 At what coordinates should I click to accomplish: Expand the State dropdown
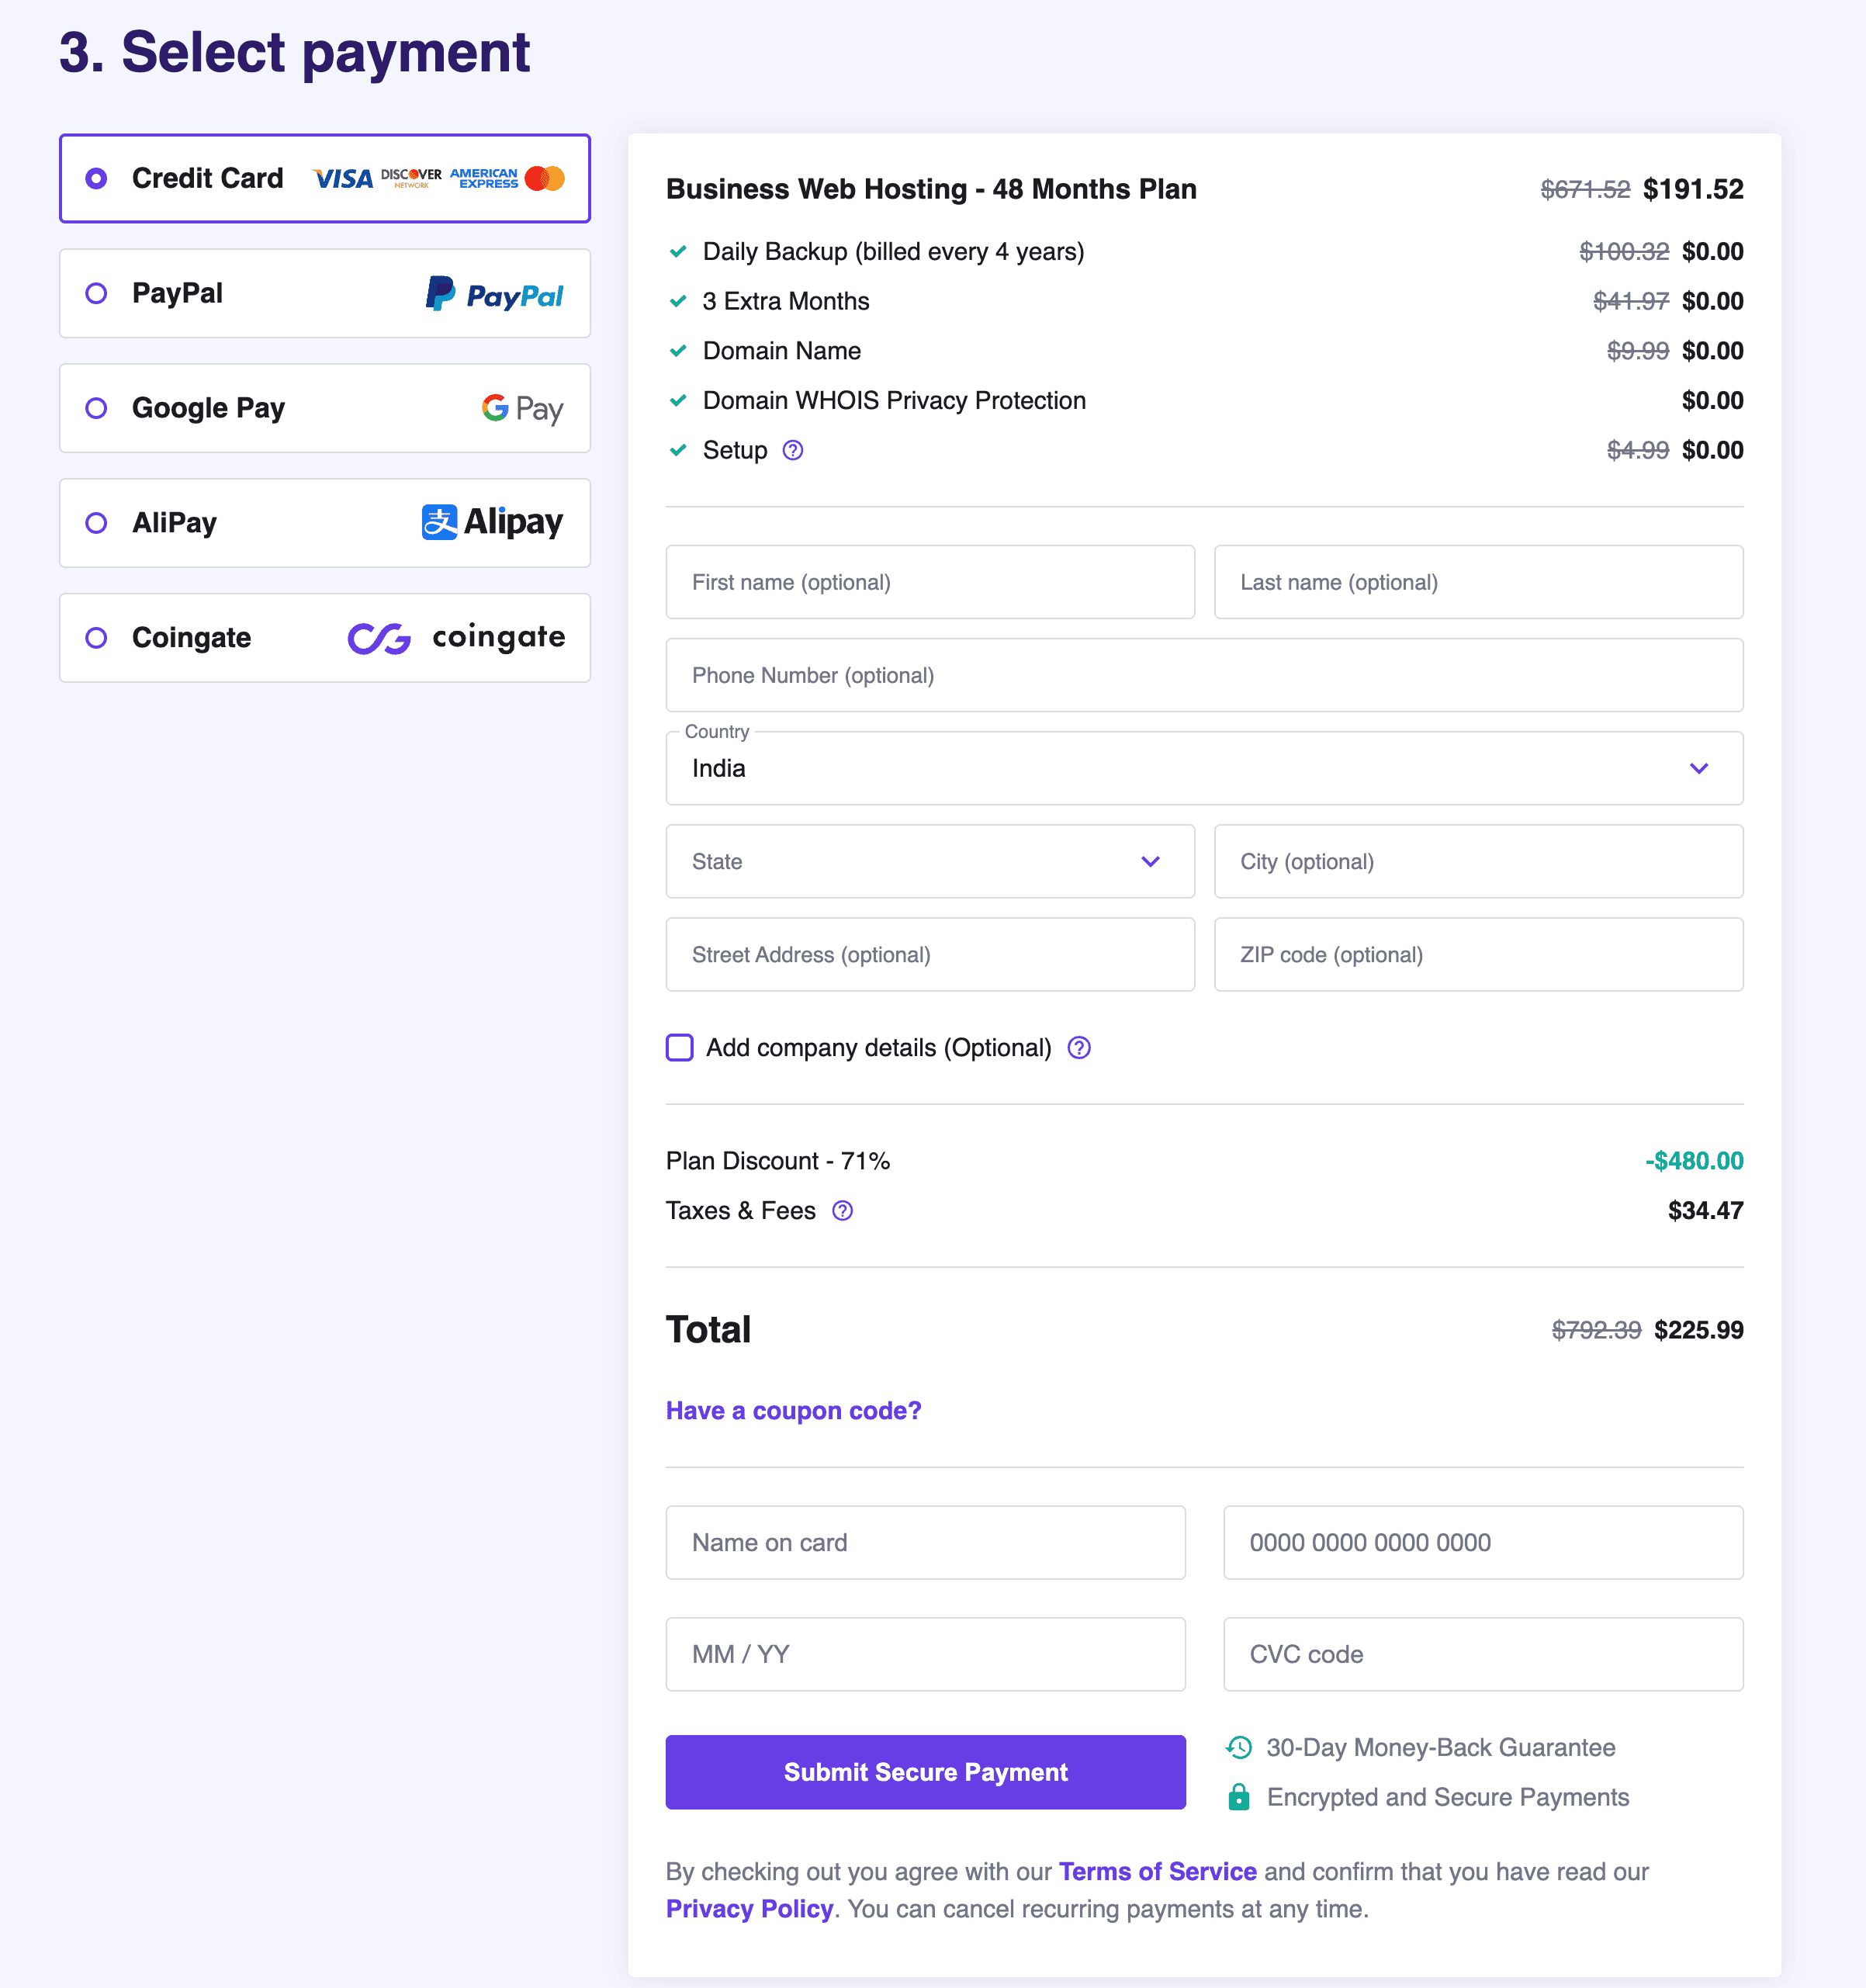click(929, 861)
